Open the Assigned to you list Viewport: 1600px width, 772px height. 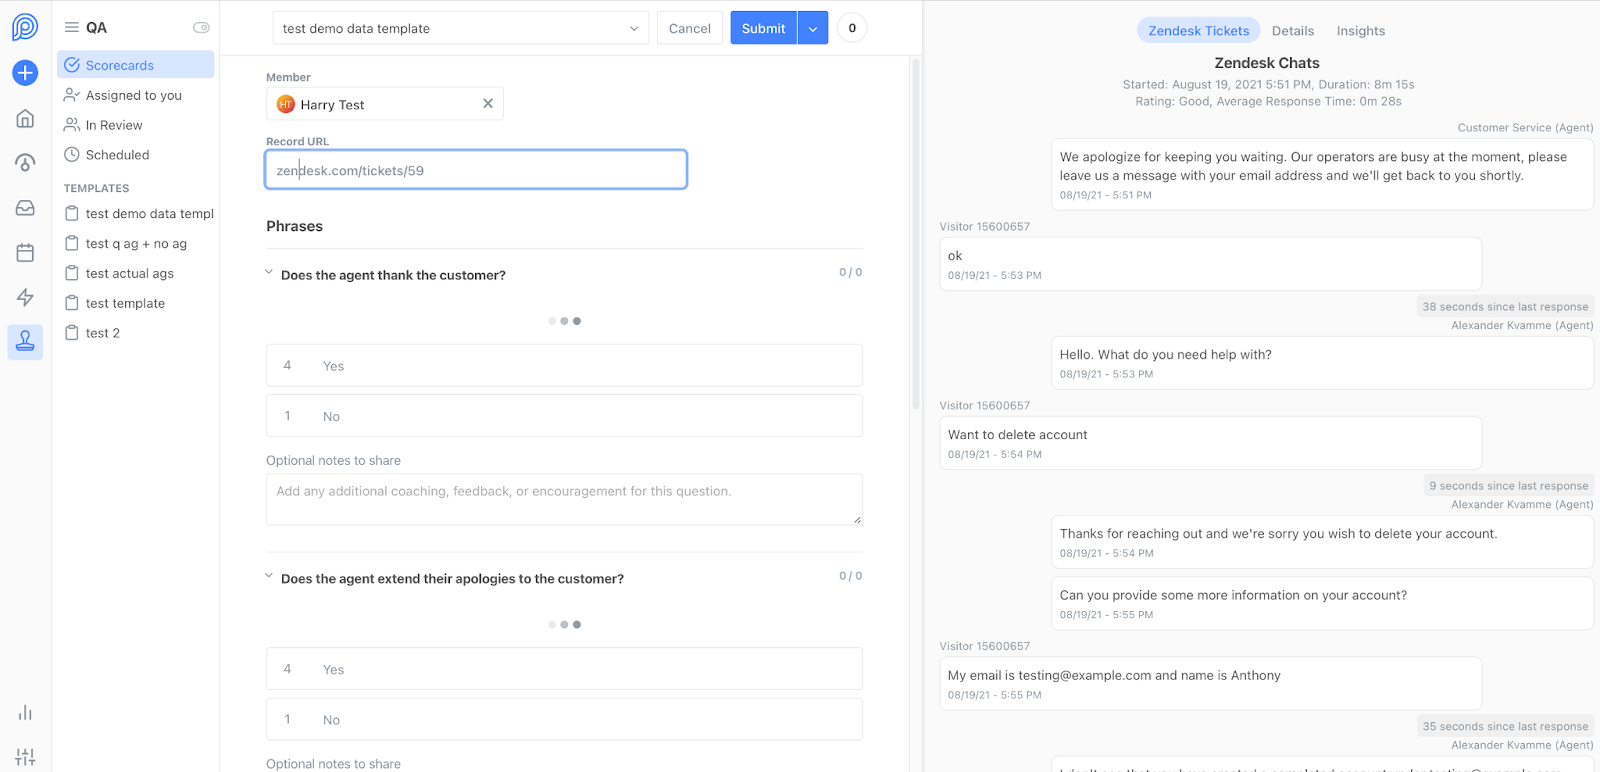134,95
